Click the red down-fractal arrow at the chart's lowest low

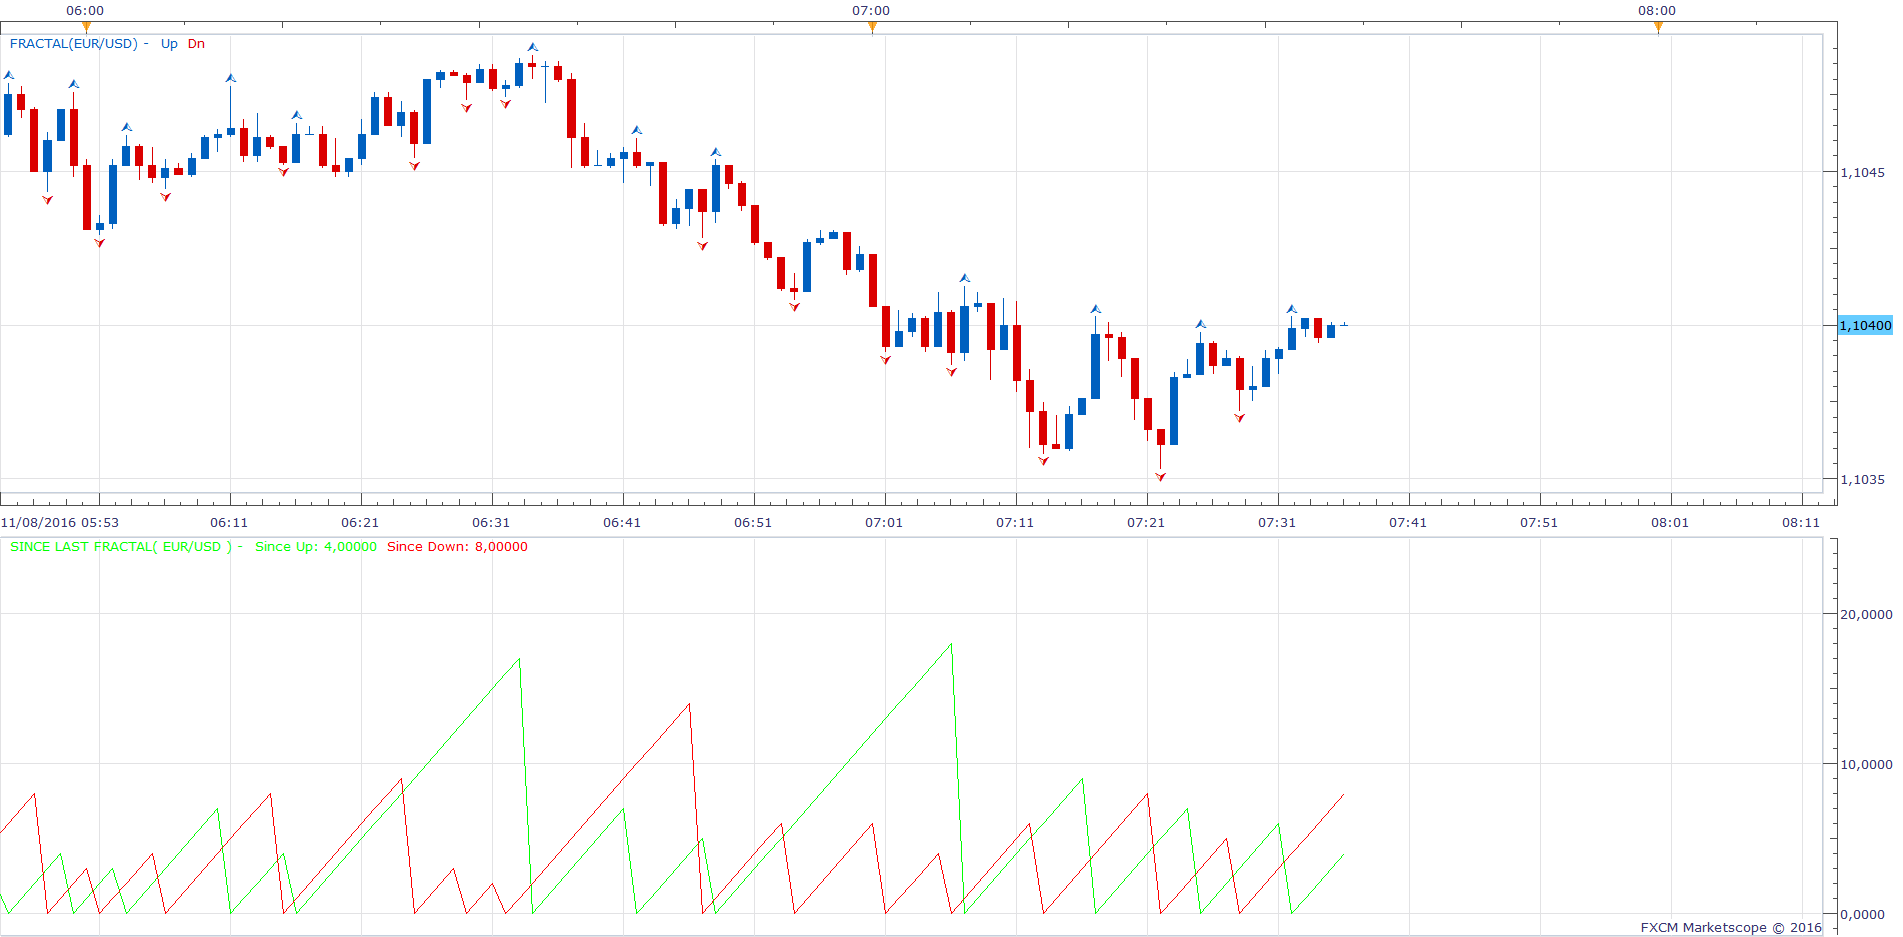click(x=1160, y=477)
